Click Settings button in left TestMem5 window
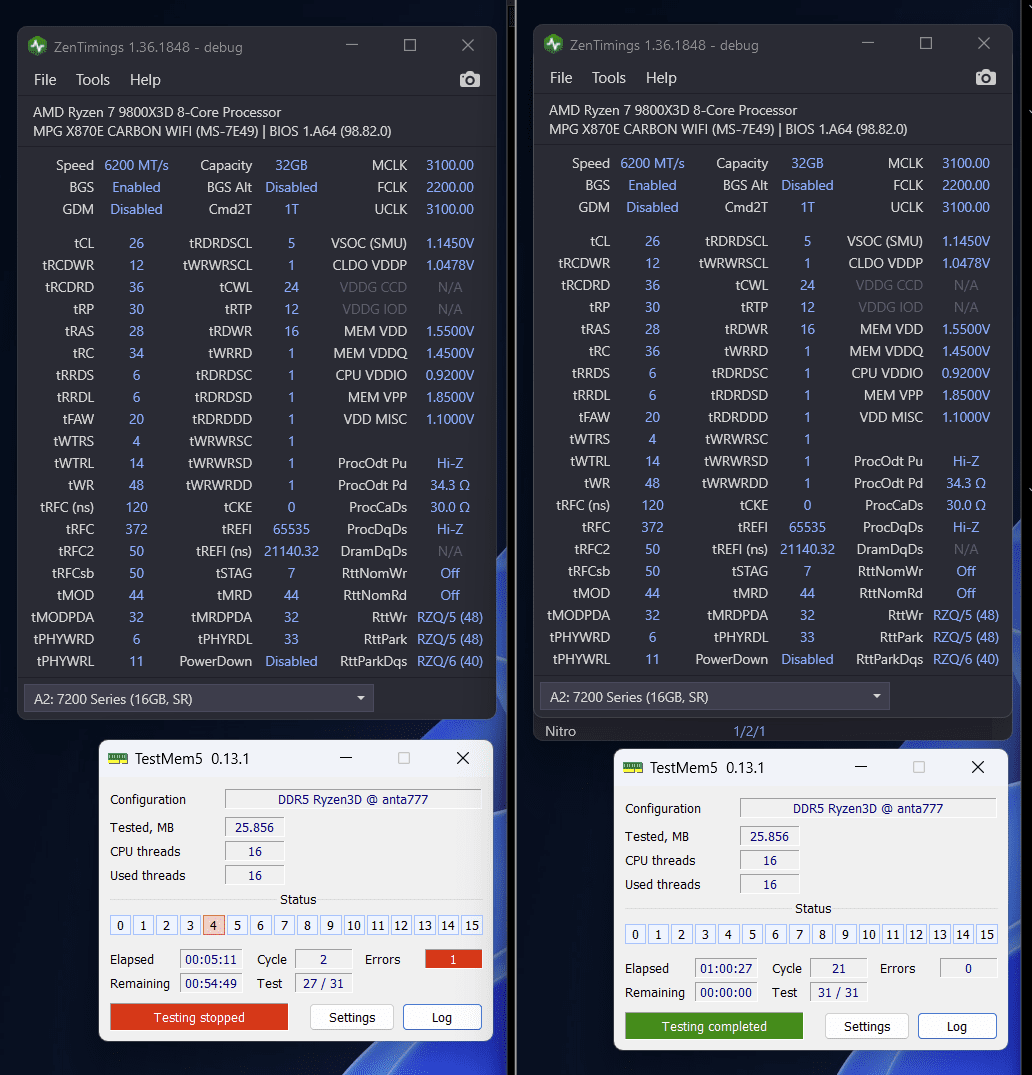1032x1075 pixels. (352, 1017)
